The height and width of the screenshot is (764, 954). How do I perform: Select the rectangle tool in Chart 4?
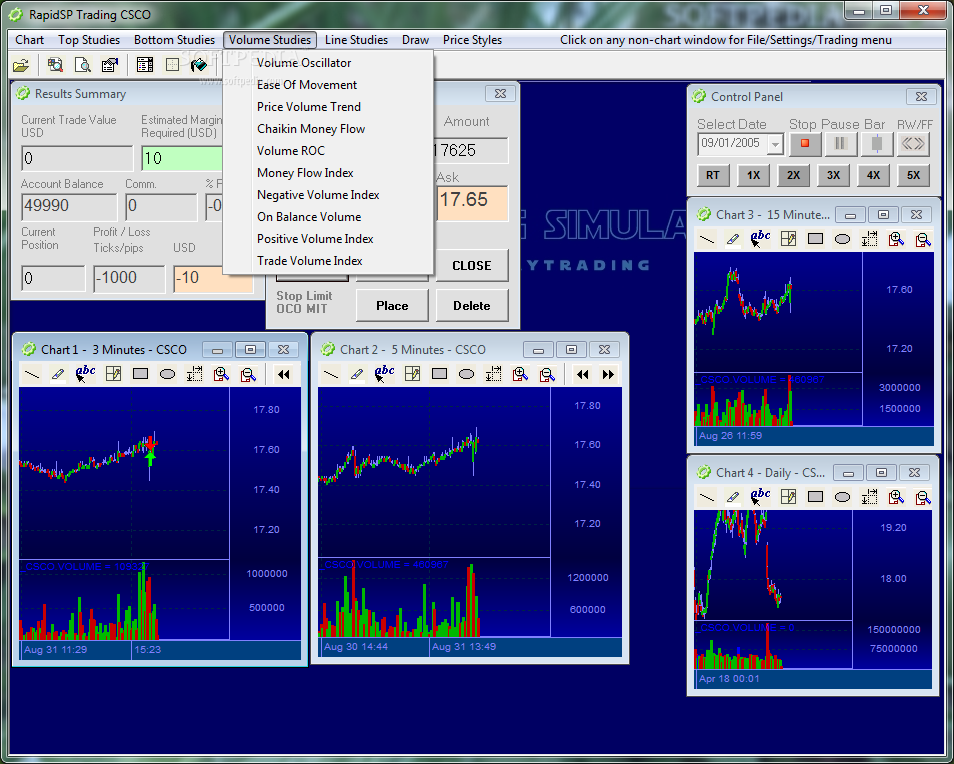pyautogui.click(x=815, y=497)
